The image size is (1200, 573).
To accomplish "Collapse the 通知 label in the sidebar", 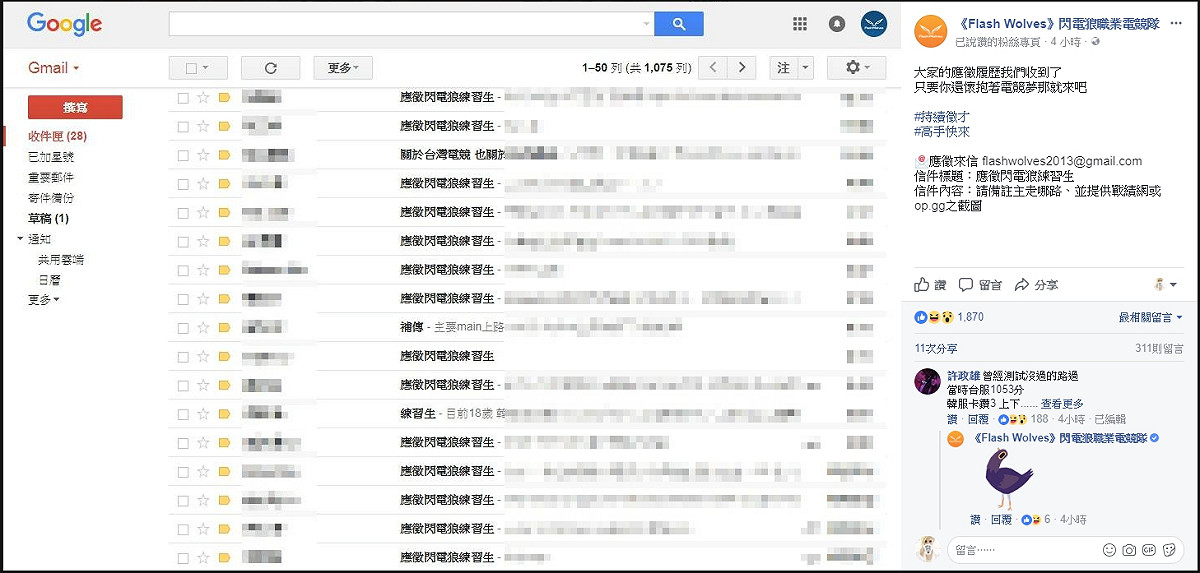I will 21,239.
